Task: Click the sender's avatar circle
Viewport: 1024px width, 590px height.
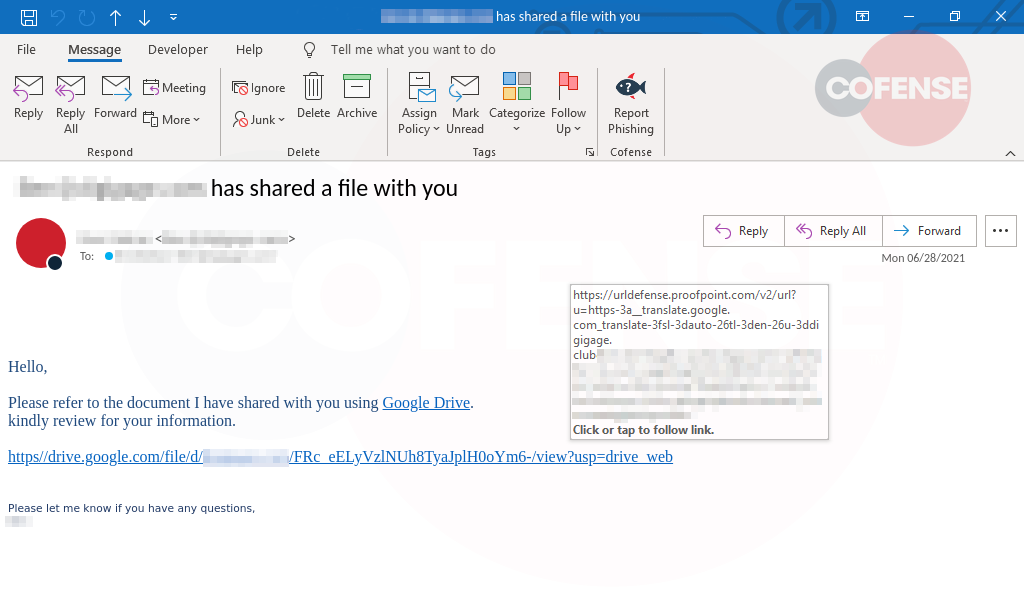Action: tap(40, 243)
